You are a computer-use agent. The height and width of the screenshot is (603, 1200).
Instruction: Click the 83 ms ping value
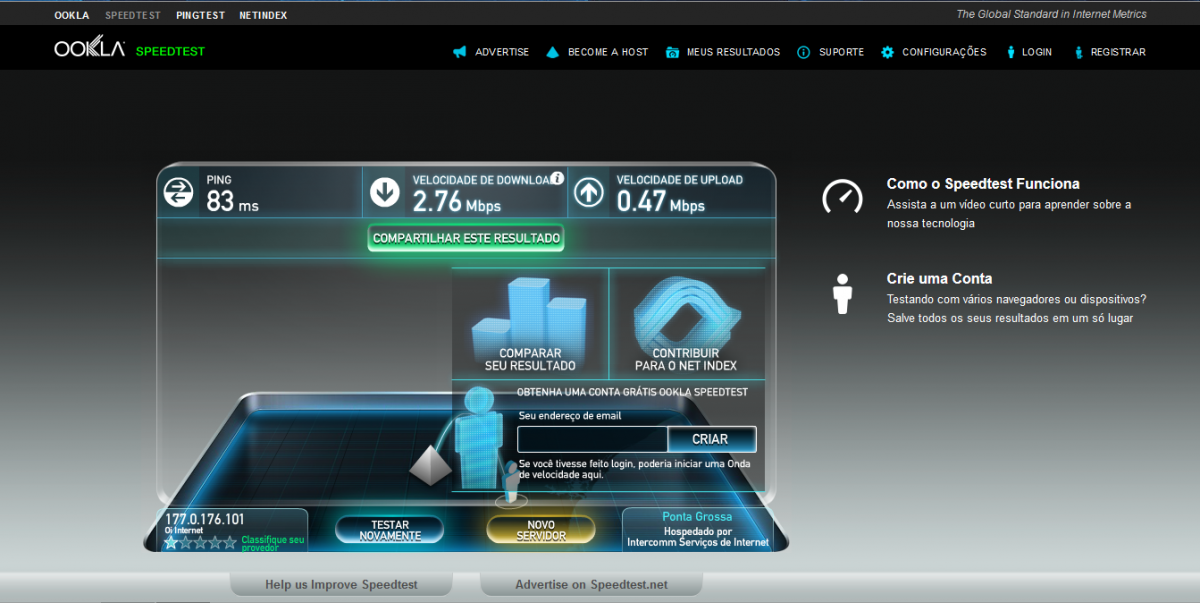click(232, 202)
